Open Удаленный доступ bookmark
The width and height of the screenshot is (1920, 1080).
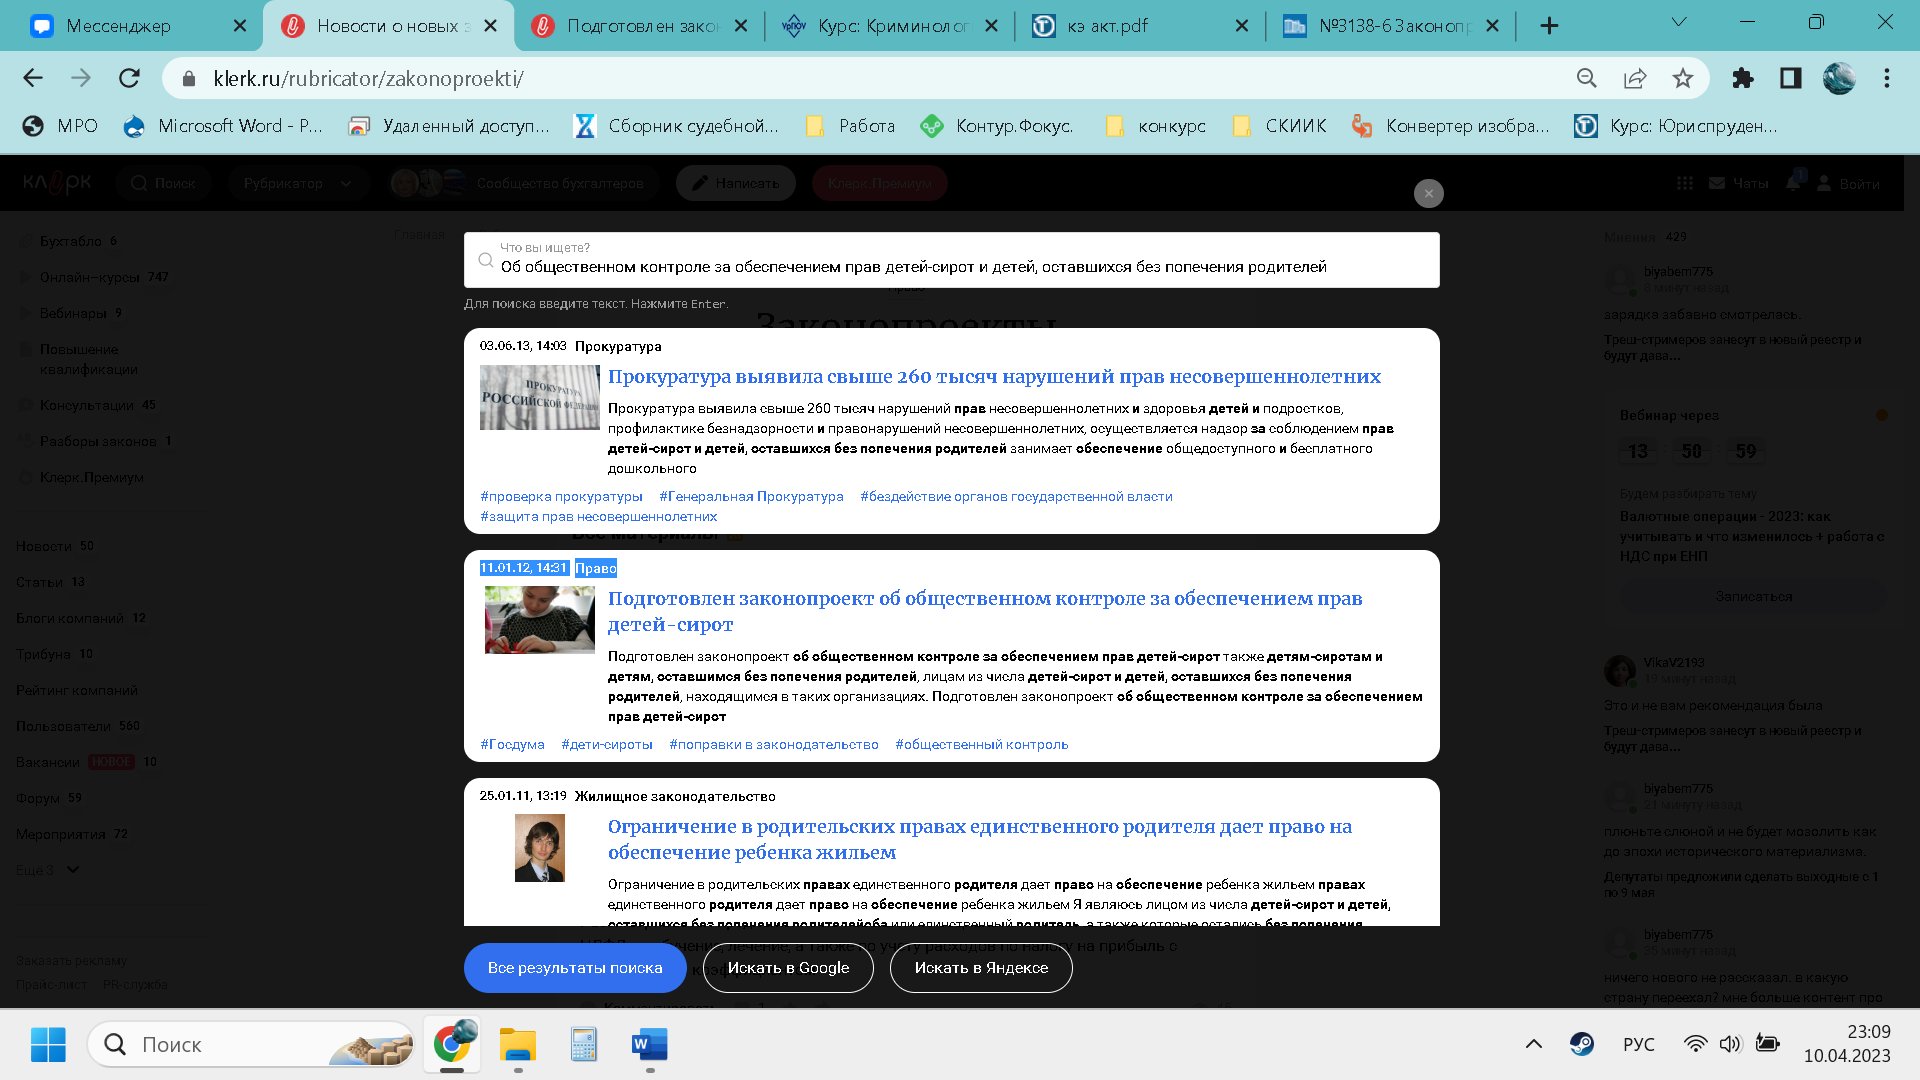(449, 126)
